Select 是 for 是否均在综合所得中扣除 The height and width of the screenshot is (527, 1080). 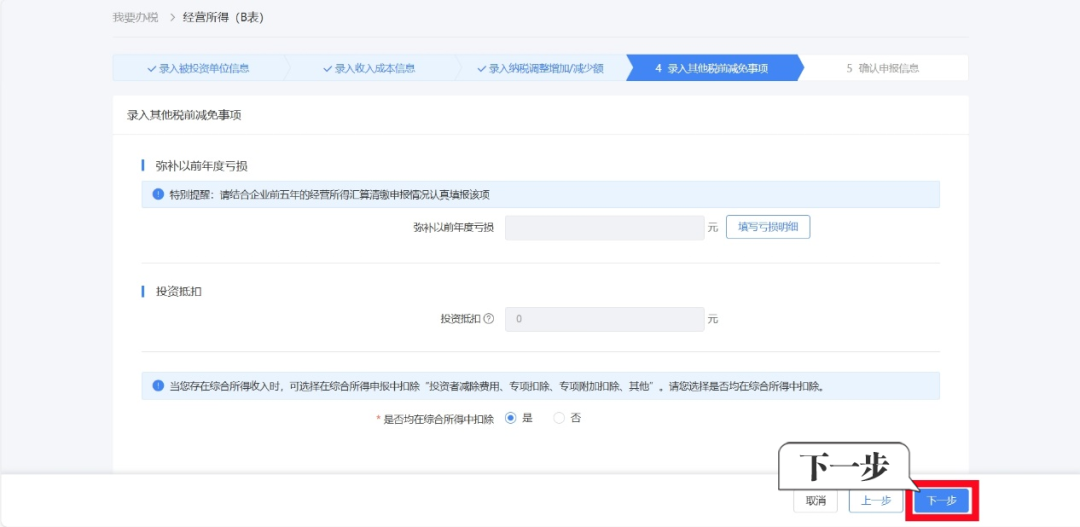point(511,418)
